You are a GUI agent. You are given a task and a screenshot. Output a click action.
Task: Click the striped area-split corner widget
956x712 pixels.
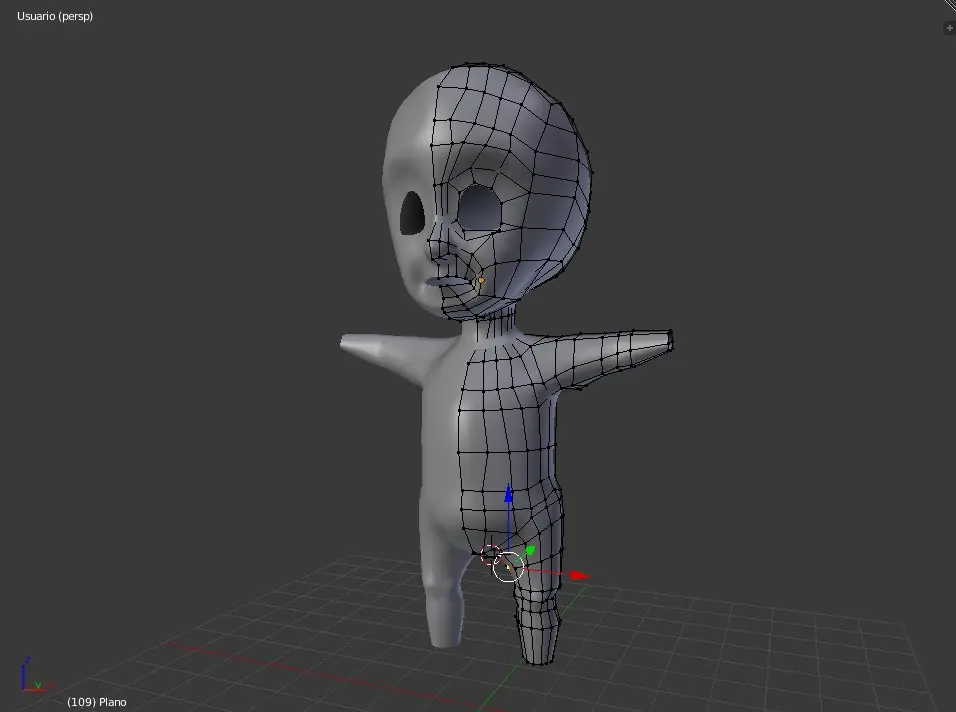949,6
